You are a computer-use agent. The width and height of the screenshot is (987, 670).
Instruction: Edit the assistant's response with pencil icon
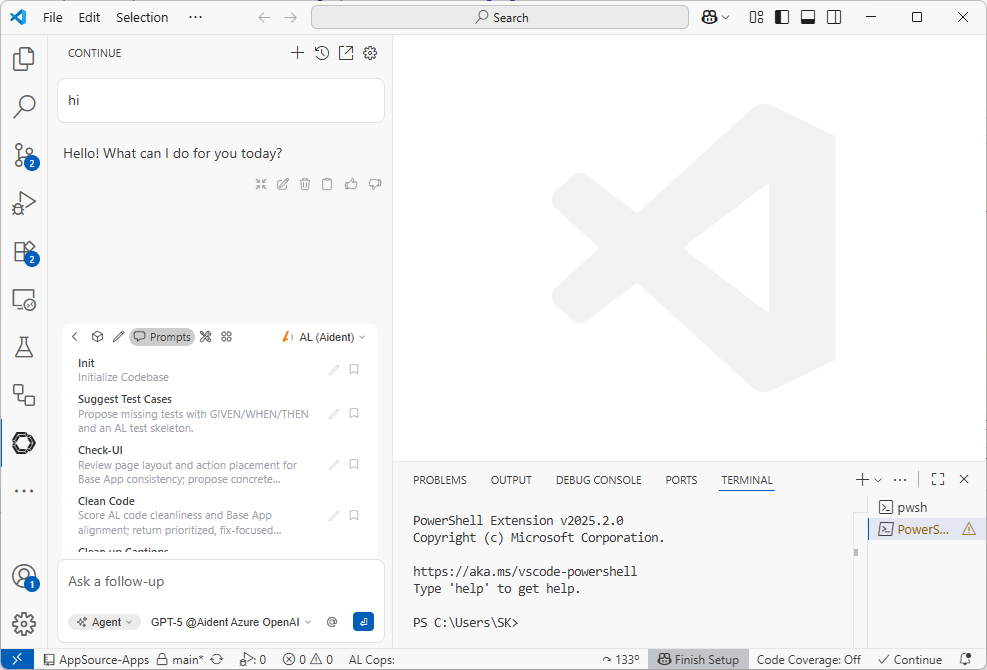pyautogui.click(x=282, y=184)
